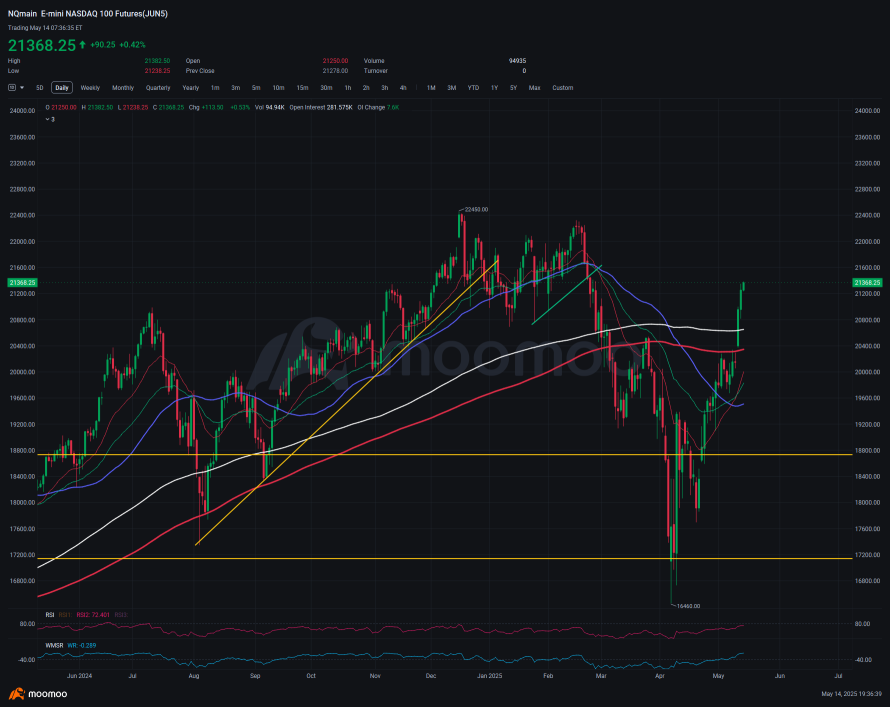Expand the collapsed indicators '3' chevron
The image size is (890, 707).
(x=50, y=120)
